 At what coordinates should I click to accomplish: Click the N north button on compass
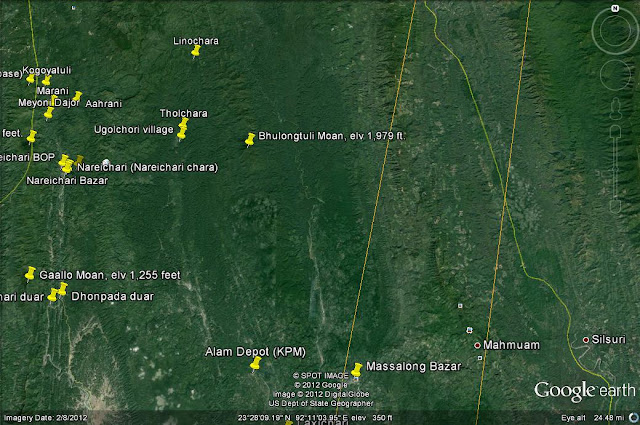(615, 8)
